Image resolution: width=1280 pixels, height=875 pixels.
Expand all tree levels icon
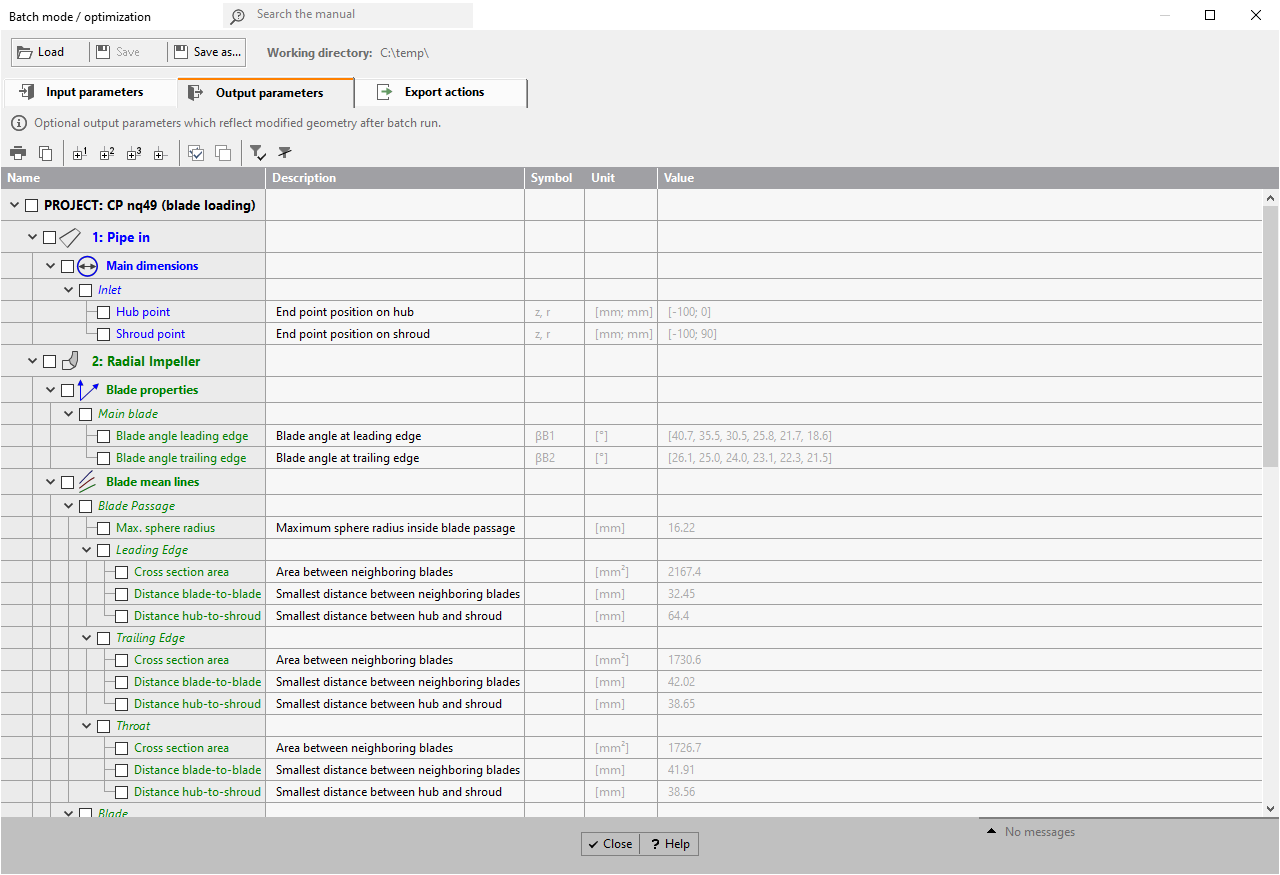(x=160, y=153)
